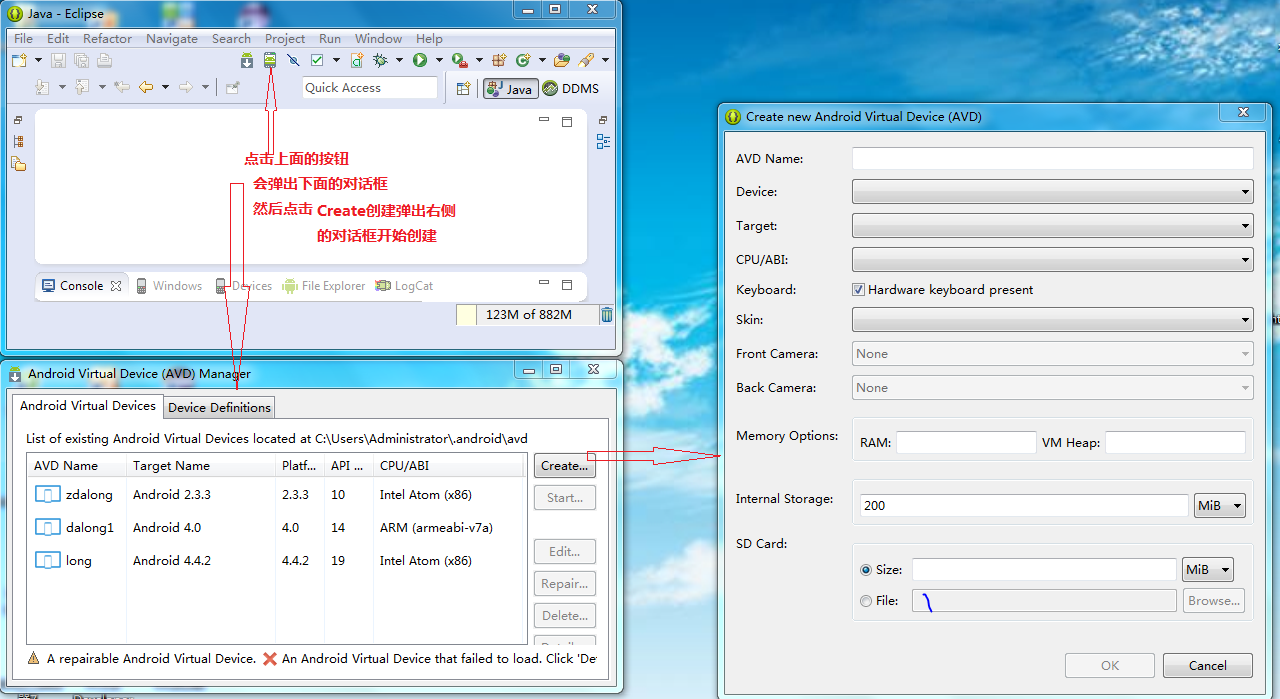Screen dimensions: 1280x699
Task: Click the Pin Editor icon
Action: click(x=233, y=87)
